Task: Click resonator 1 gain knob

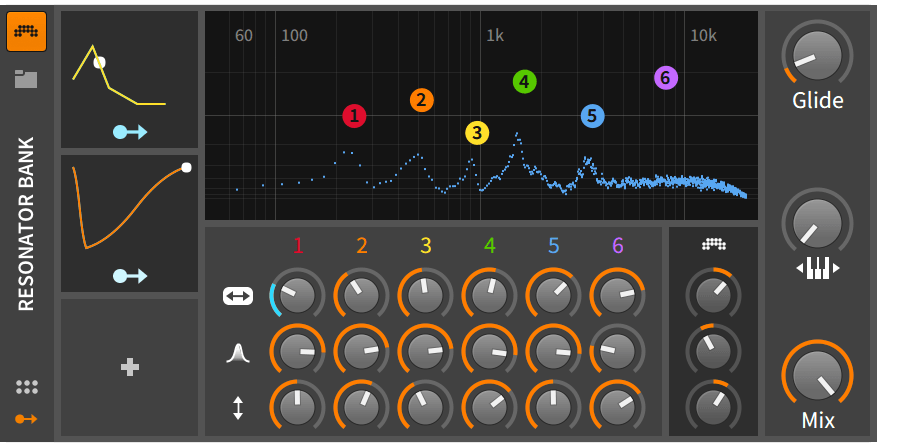Action: 297,408
